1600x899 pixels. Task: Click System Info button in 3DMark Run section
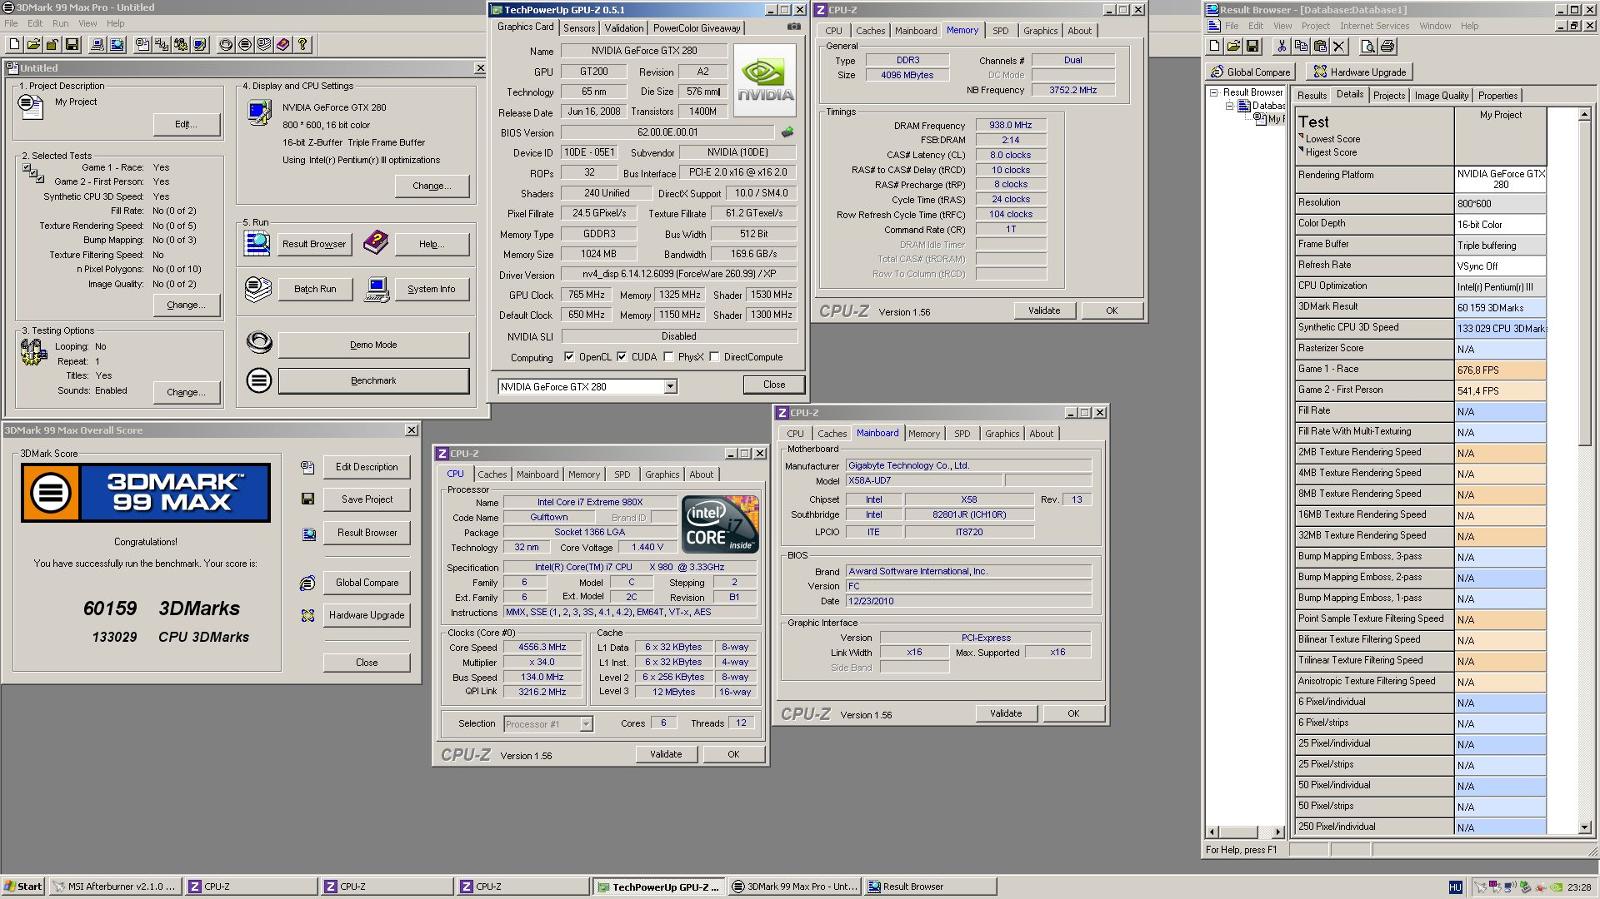coord(431,289)
